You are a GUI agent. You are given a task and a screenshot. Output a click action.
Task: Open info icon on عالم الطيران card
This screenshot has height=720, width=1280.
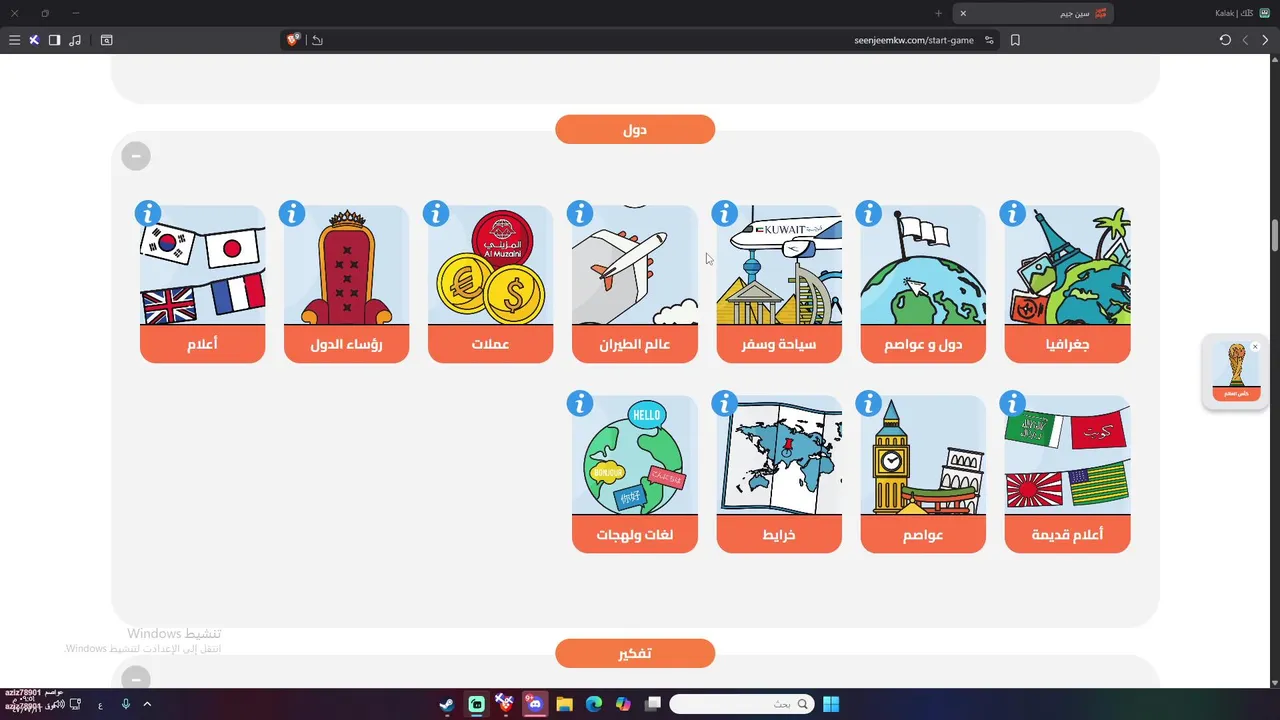(580, 213)
